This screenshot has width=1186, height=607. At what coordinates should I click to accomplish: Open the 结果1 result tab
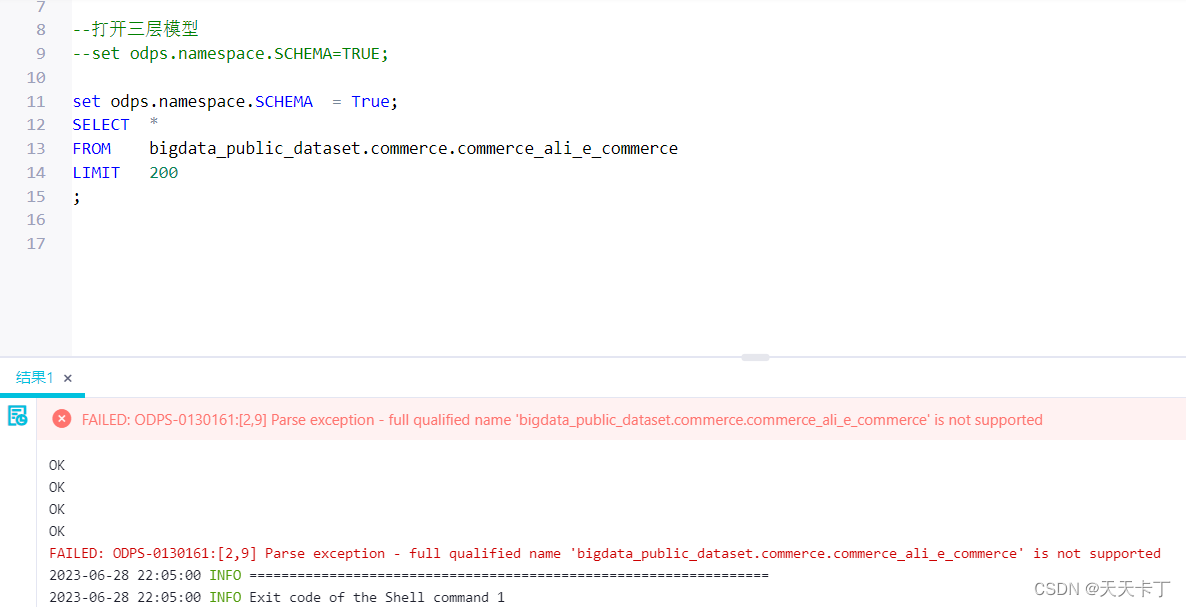point(35,378)
